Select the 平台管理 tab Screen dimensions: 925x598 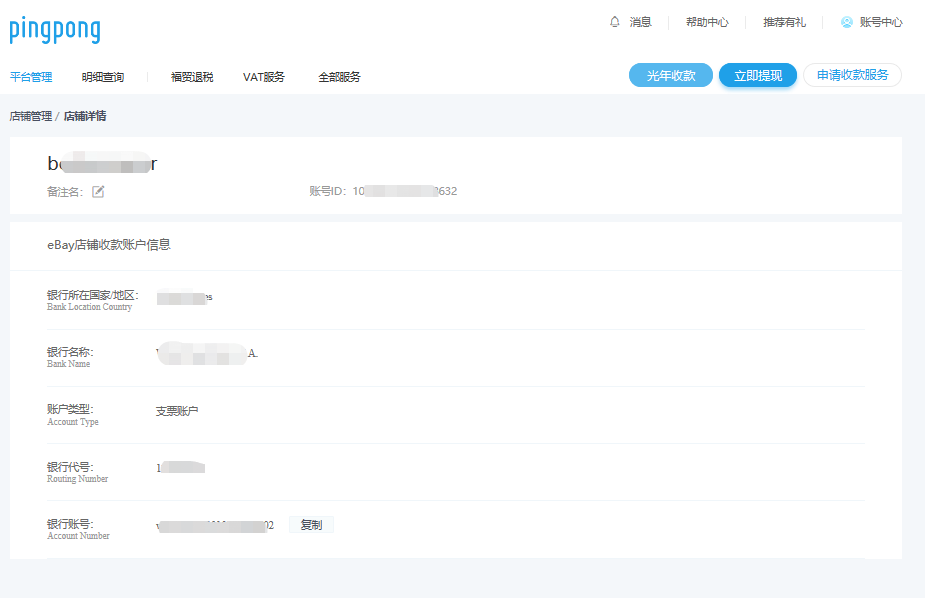coord(31,77)
